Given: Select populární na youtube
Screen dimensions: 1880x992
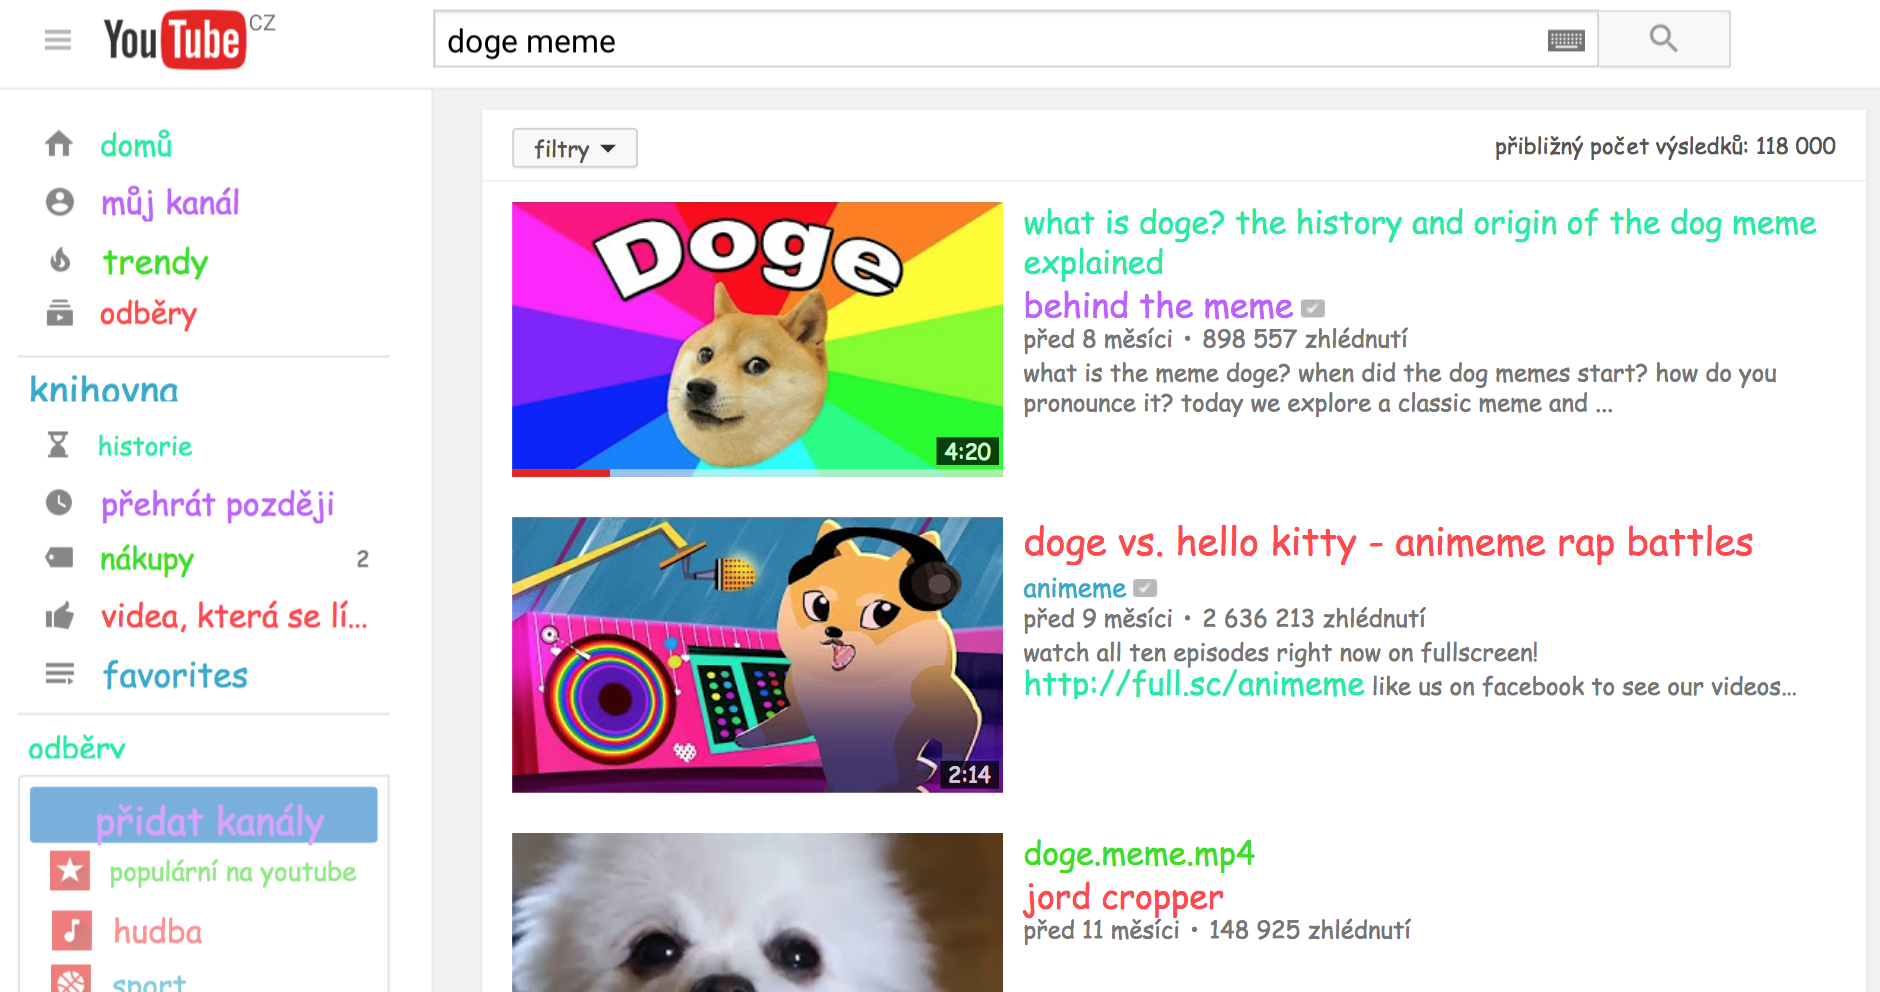Looking at the screenshot, I should [231, 871].
